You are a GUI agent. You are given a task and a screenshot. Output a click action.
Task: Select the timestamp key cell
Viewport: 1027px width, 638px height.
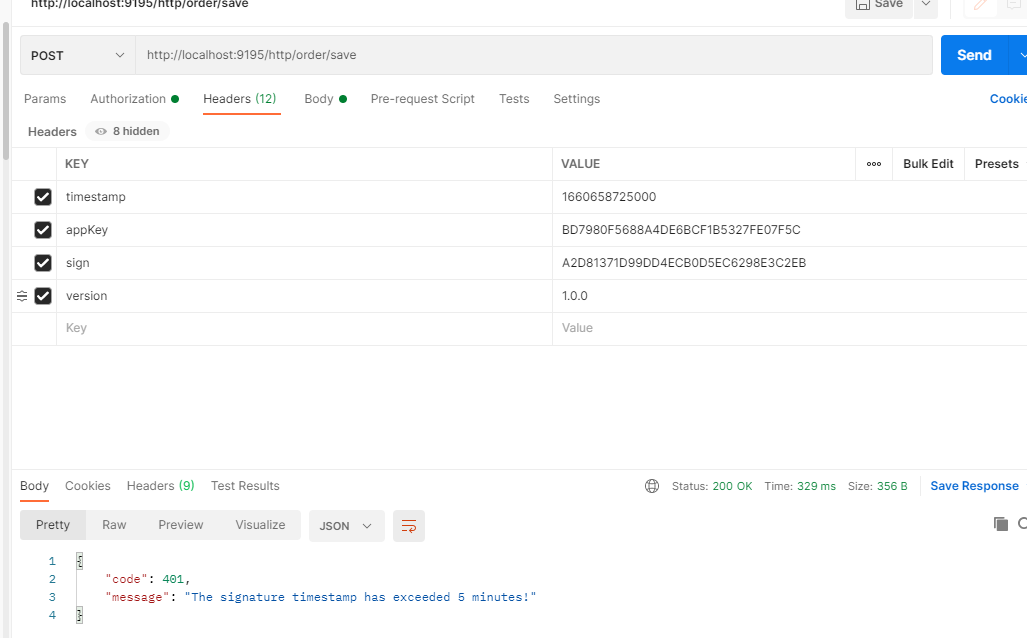(305, 197)
